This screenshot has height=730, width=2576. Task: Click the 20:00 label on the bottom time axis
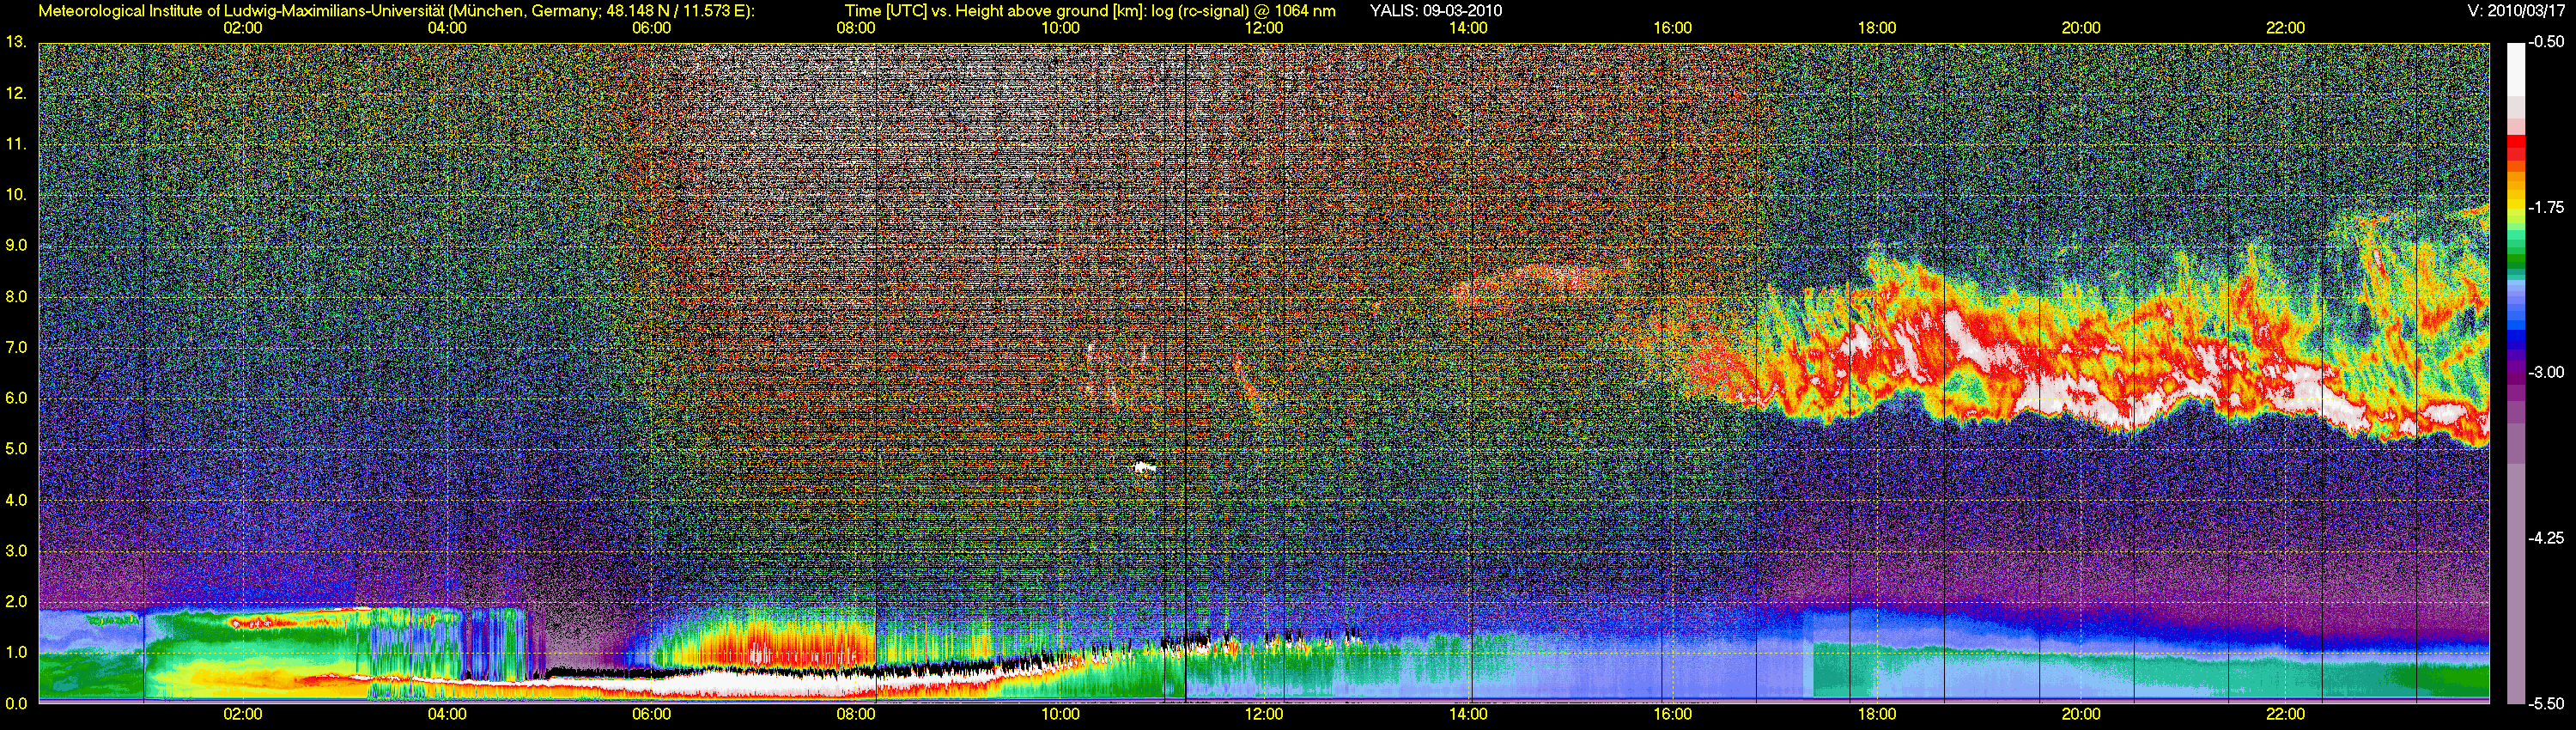pyautogui.click(x=2081, y=715)
